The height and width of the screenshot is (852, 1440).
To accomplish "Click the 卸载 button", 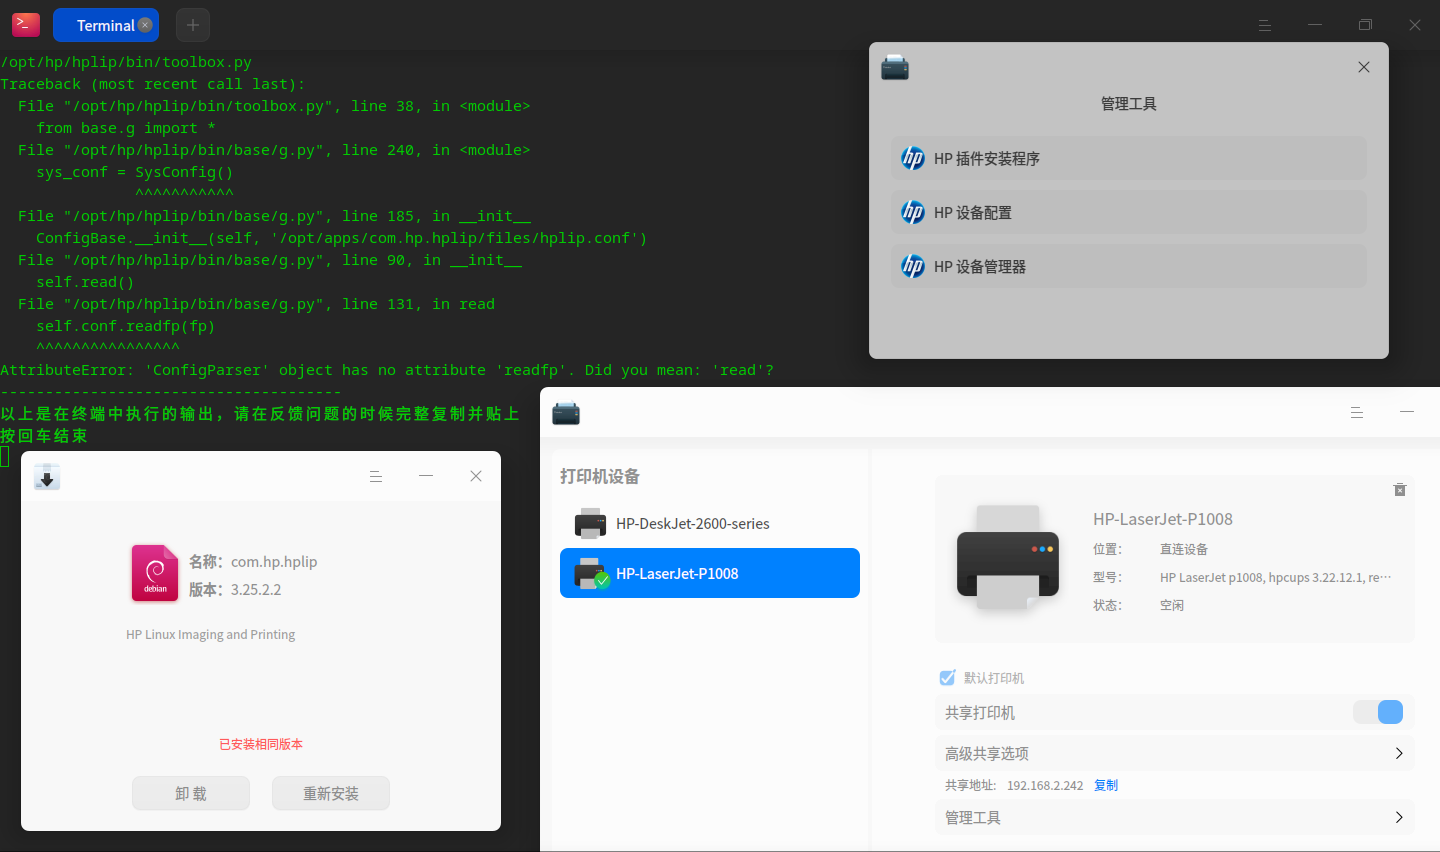I will pyautogui.click(x=191, y=793).
